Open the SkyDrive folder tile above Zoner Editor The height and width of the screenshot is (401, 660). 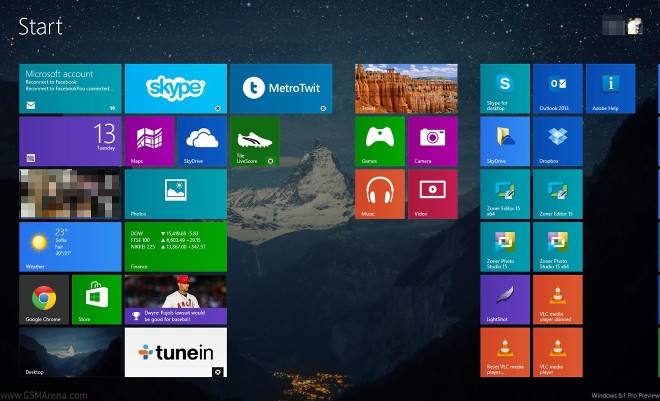click(x=505, y=141)
